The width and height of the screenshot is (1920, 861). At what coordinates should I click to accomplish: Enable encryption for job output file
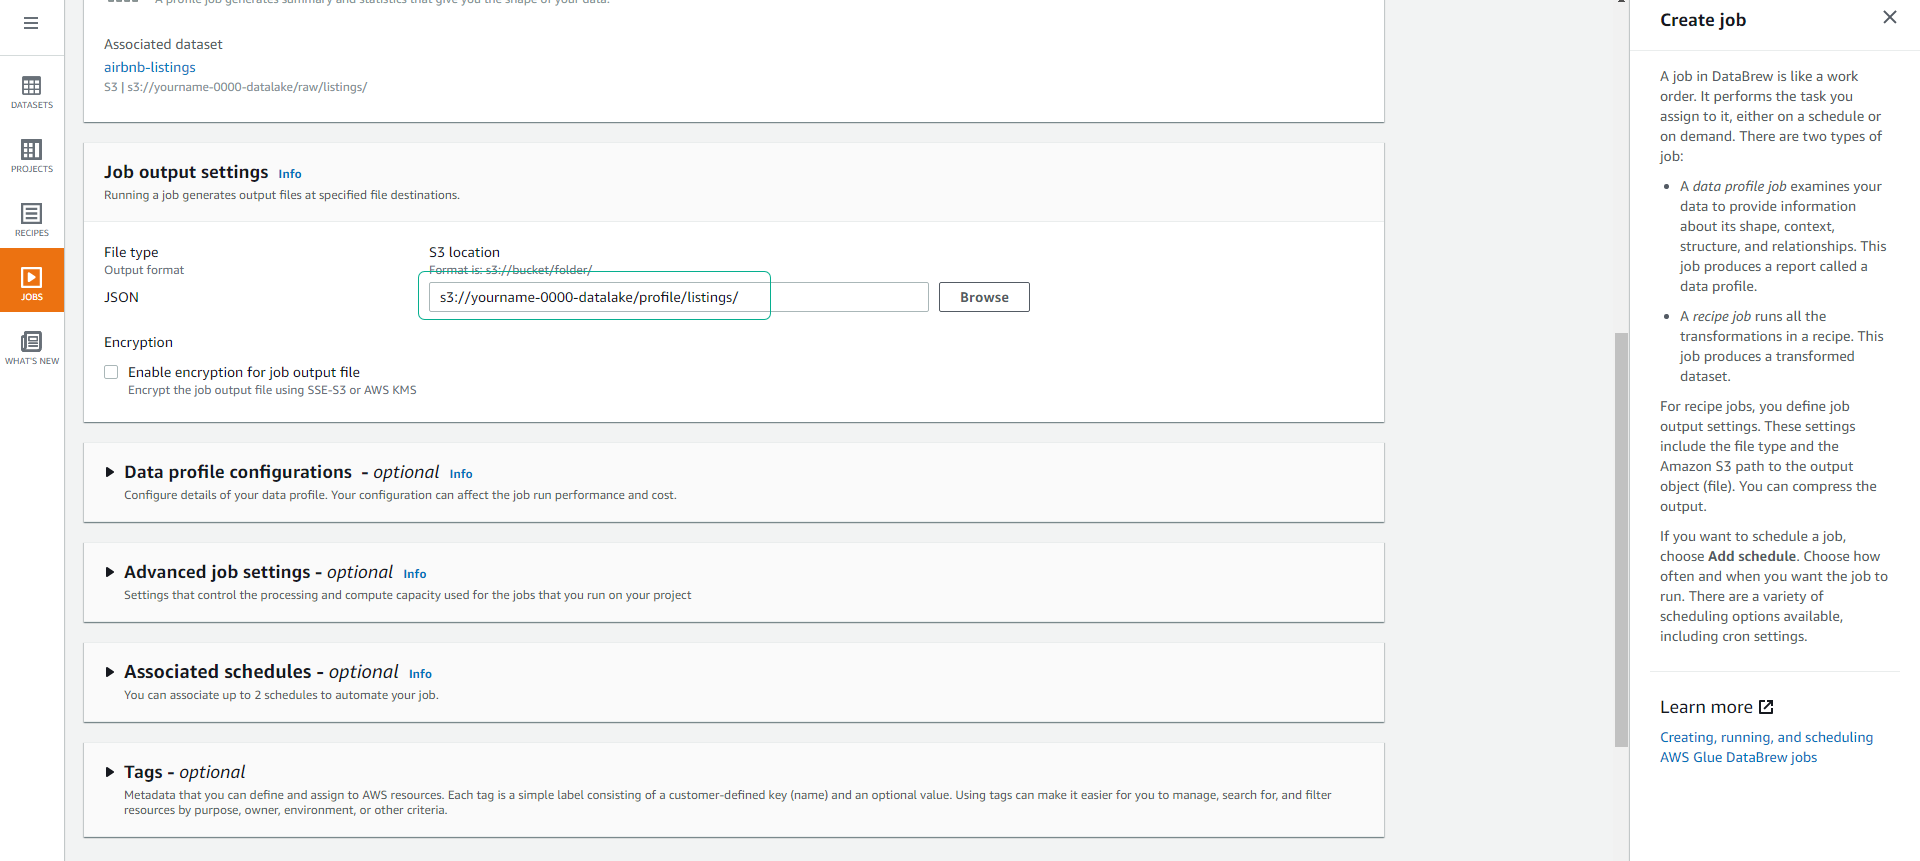[x=111, y=372]
